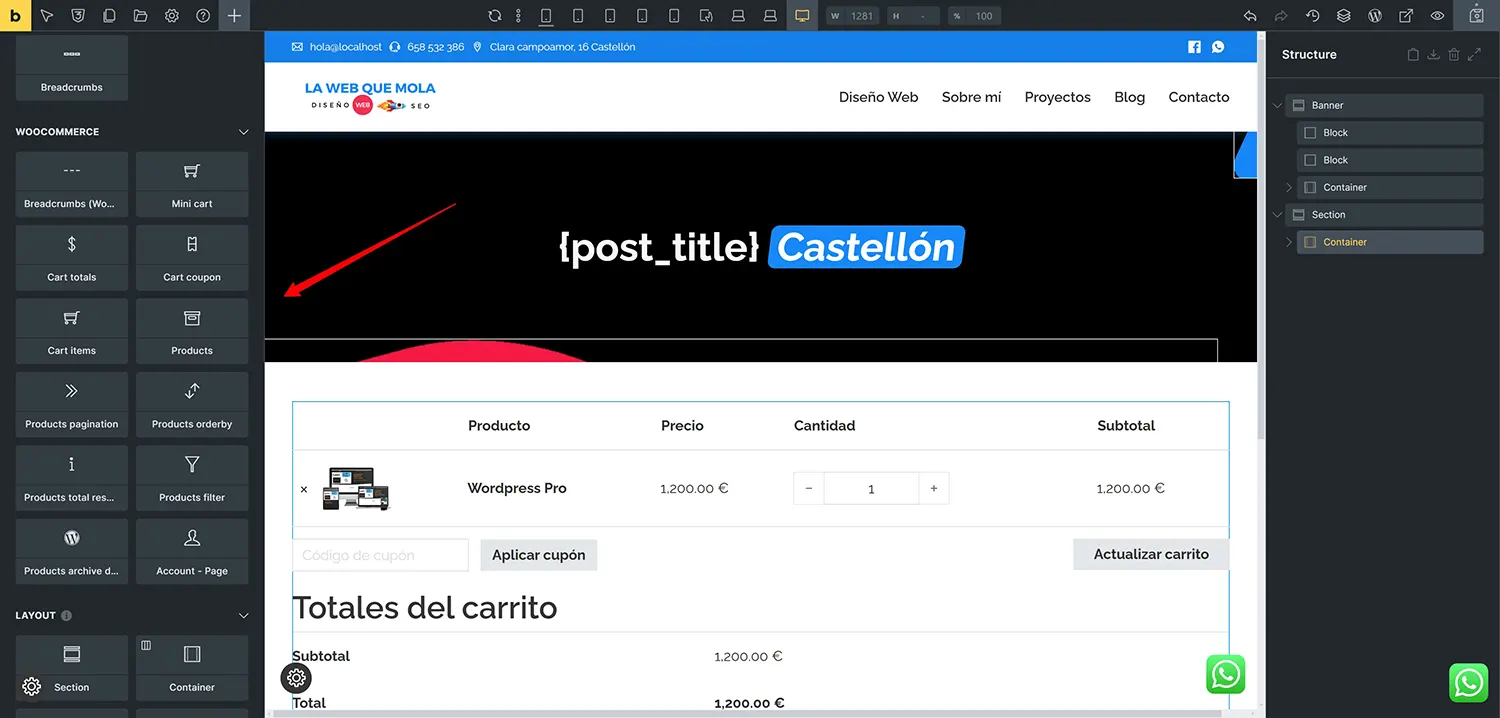Open the Contacto menu item
This screenshot has width=1500, height=718.
point(1199,97)
